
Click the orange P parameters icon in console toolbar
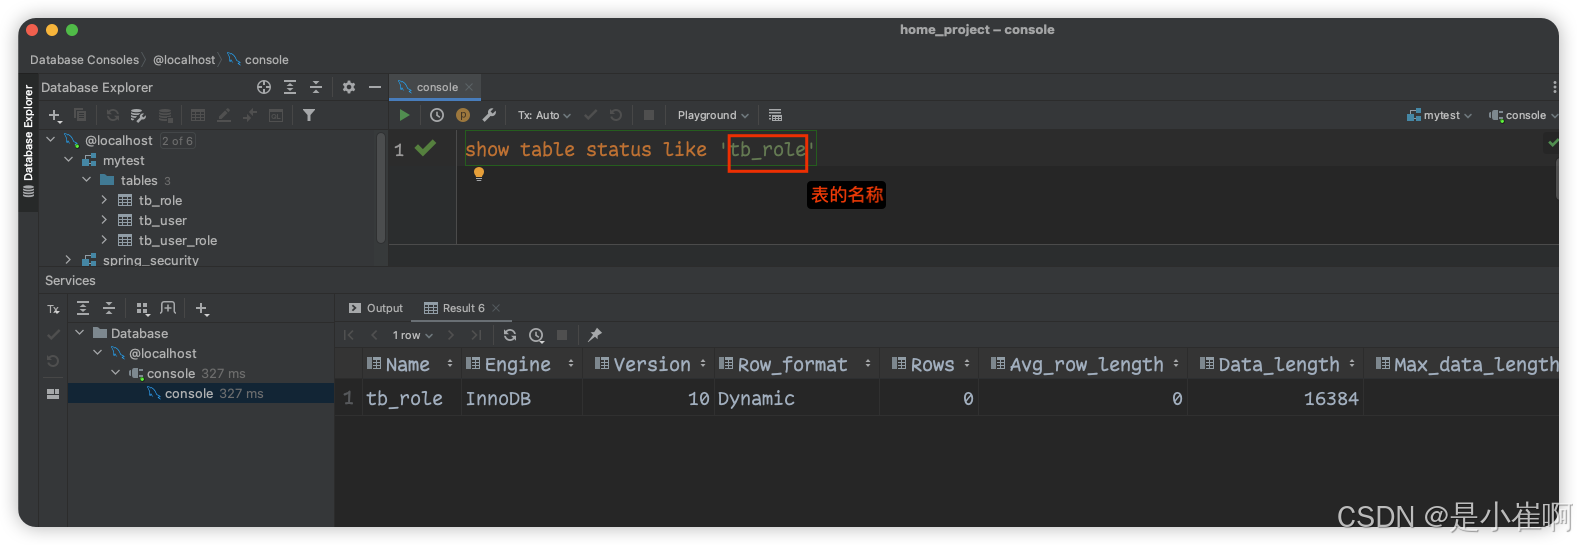click(x=463, y=115)
